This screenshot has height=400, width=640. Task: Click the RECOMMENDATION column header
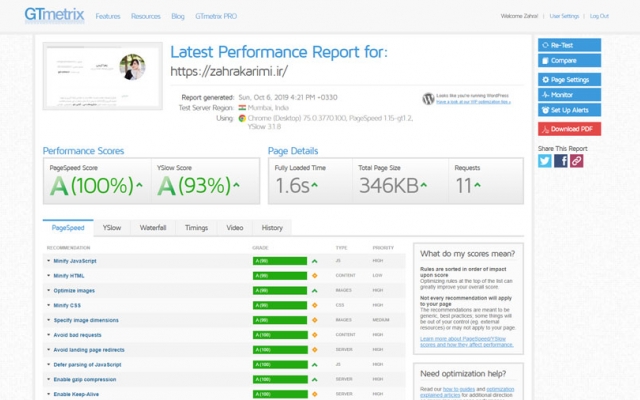point(69,248)
